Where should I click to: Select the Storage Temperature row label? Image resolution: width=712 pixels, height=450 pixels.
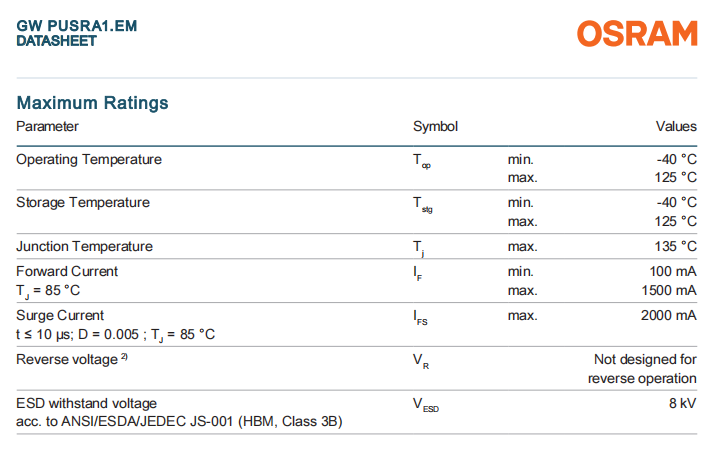click(x=83, y=202)
